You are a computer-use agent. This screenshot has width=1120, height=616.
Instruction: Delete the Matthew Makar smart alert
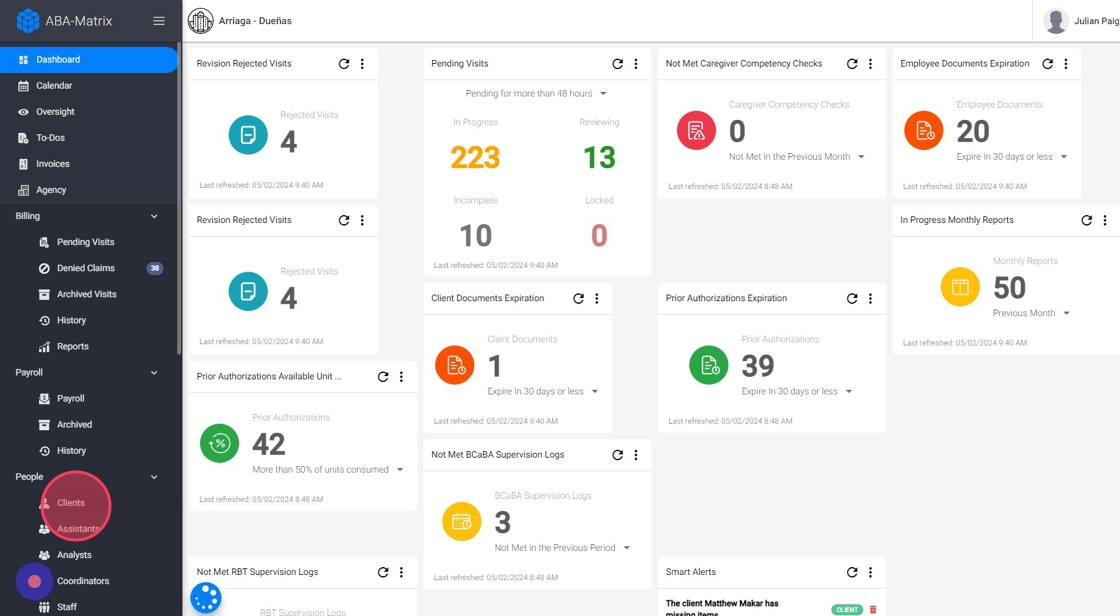873,610
